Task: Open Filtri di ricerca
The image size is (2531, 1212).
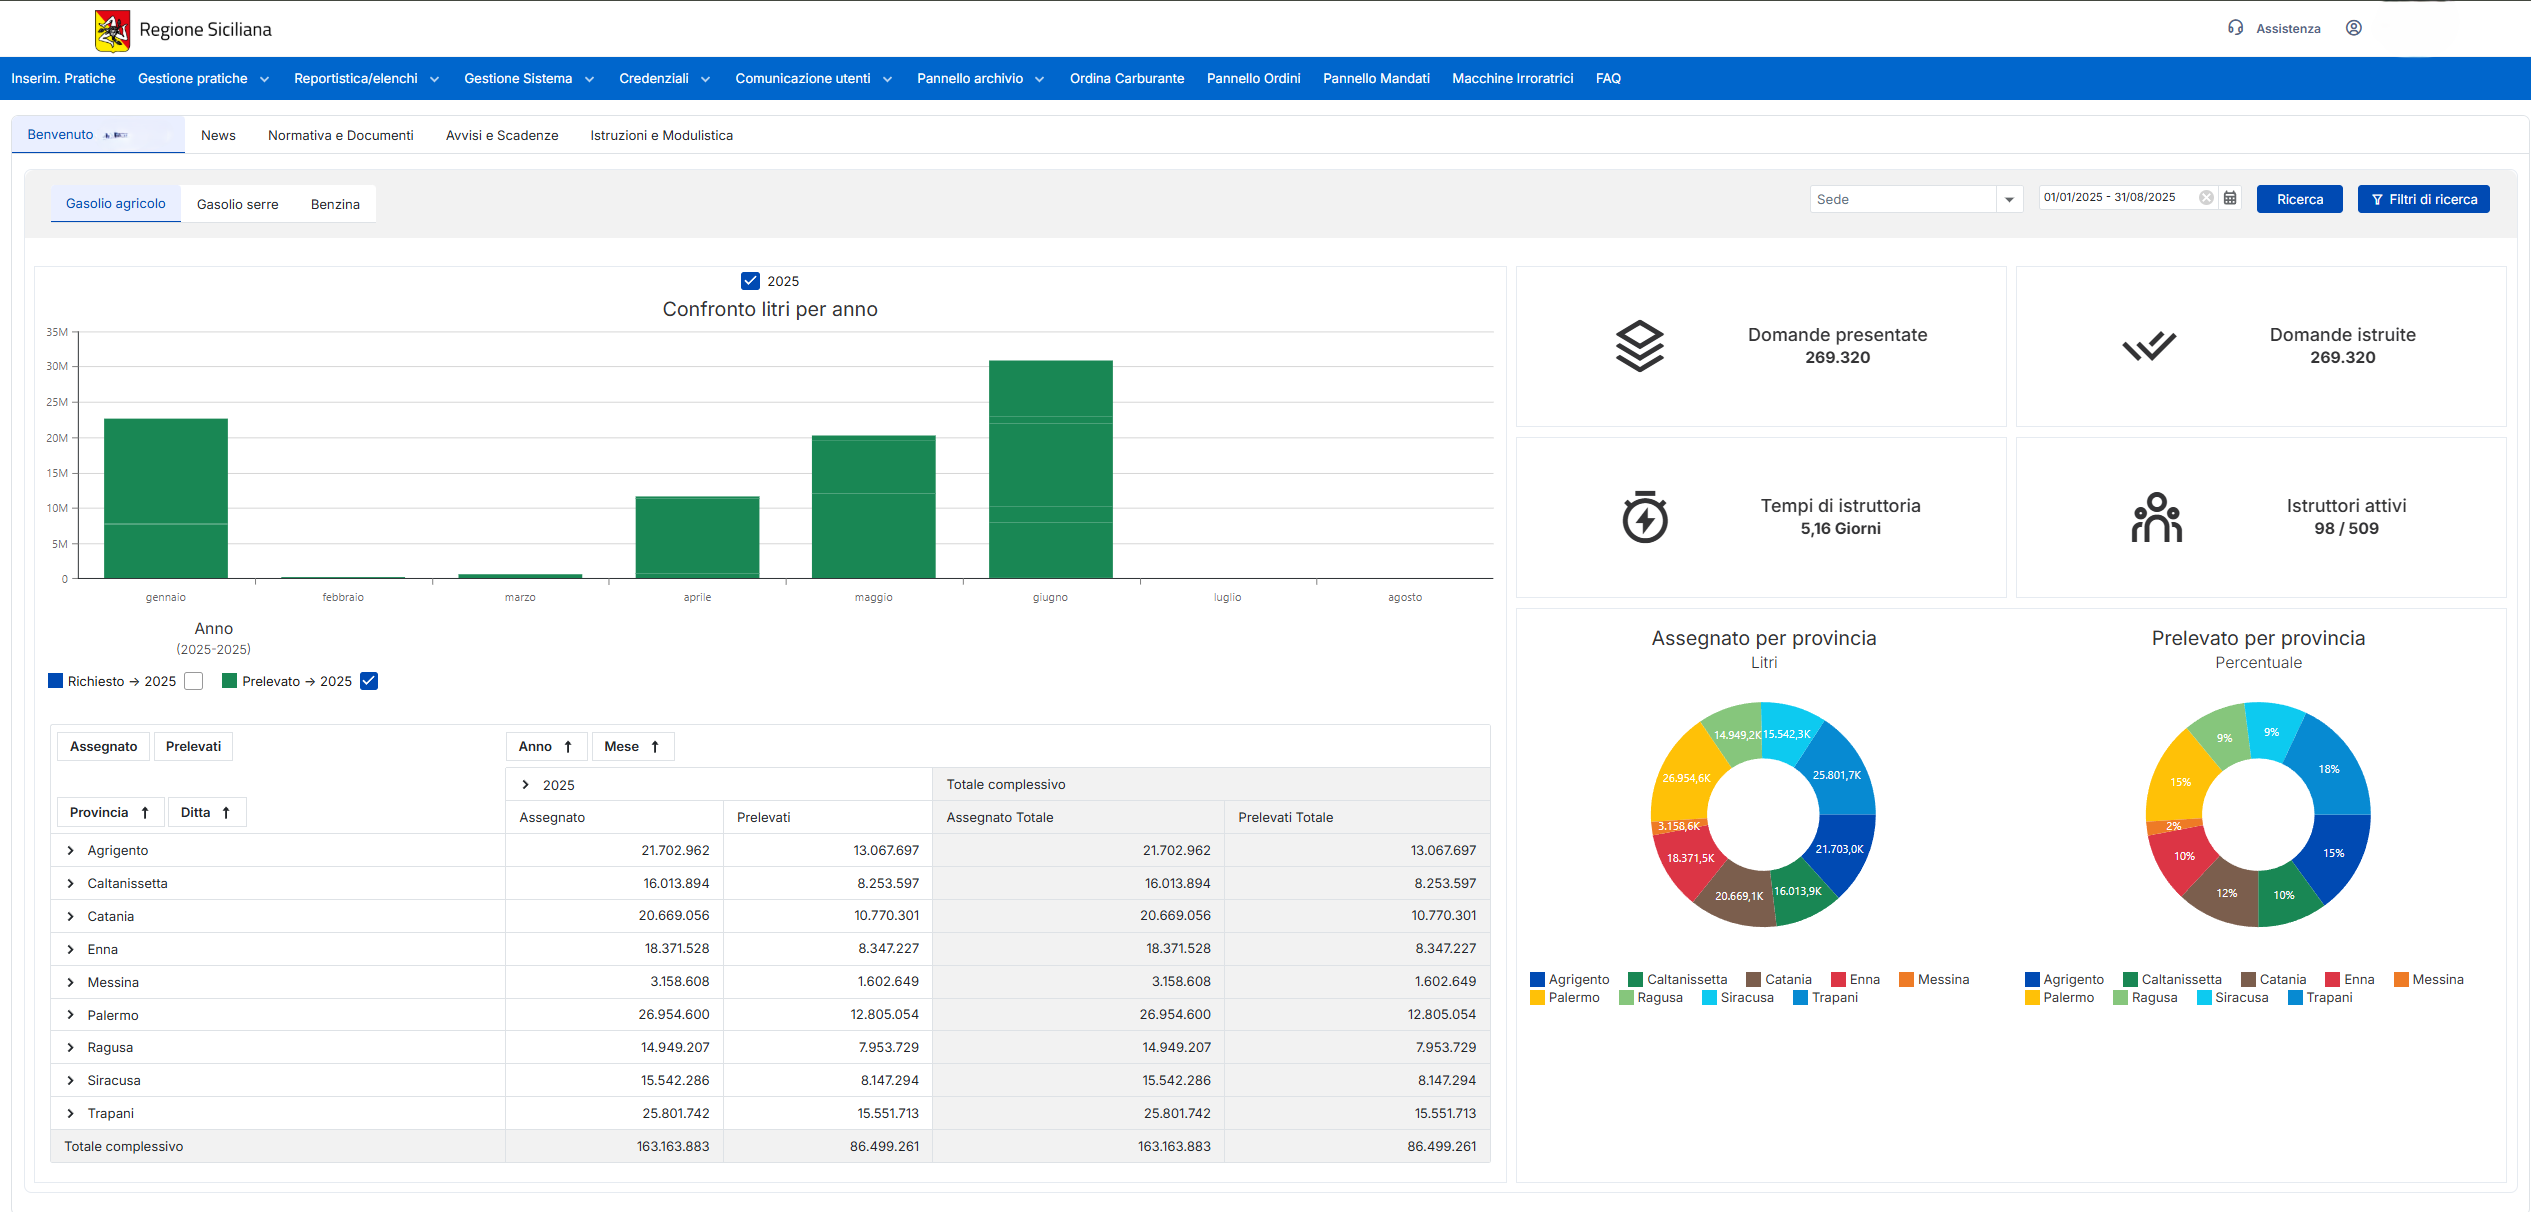Action: (x=2423, y=199)
